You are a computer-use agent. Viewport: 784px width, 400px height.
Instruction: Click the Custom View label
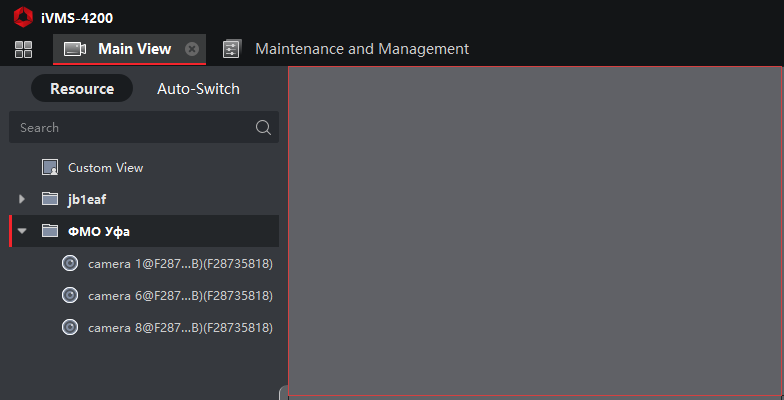click(x=106, y=168)
